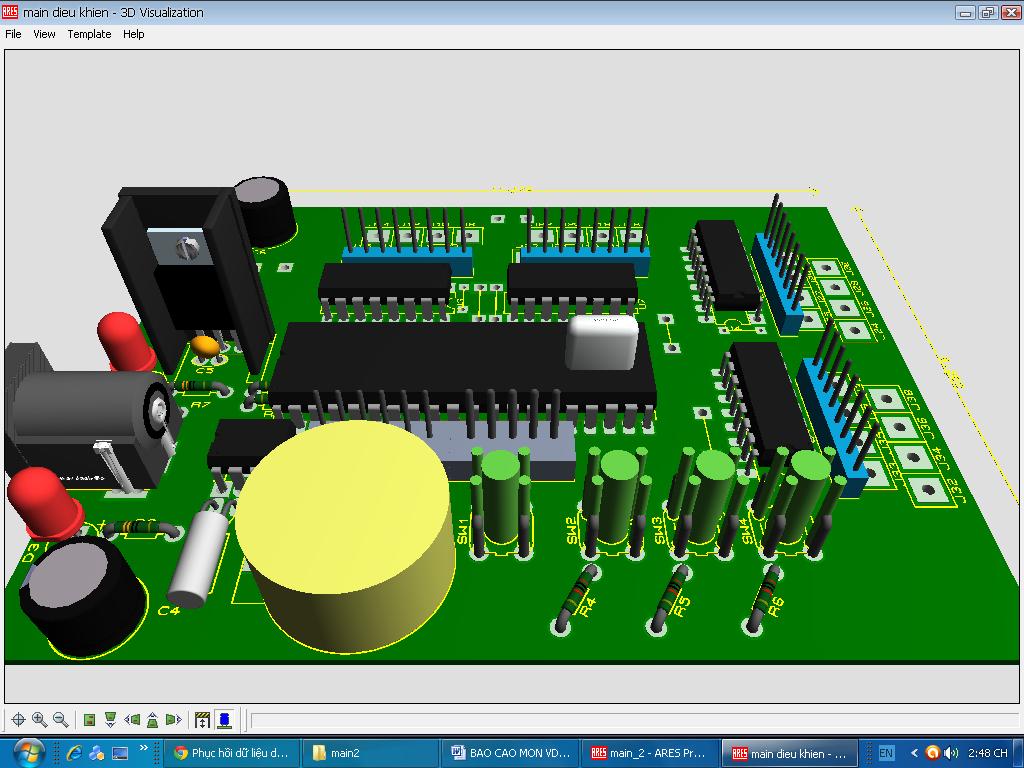
Task: Click the orange tray application icon
Action: 933,753
